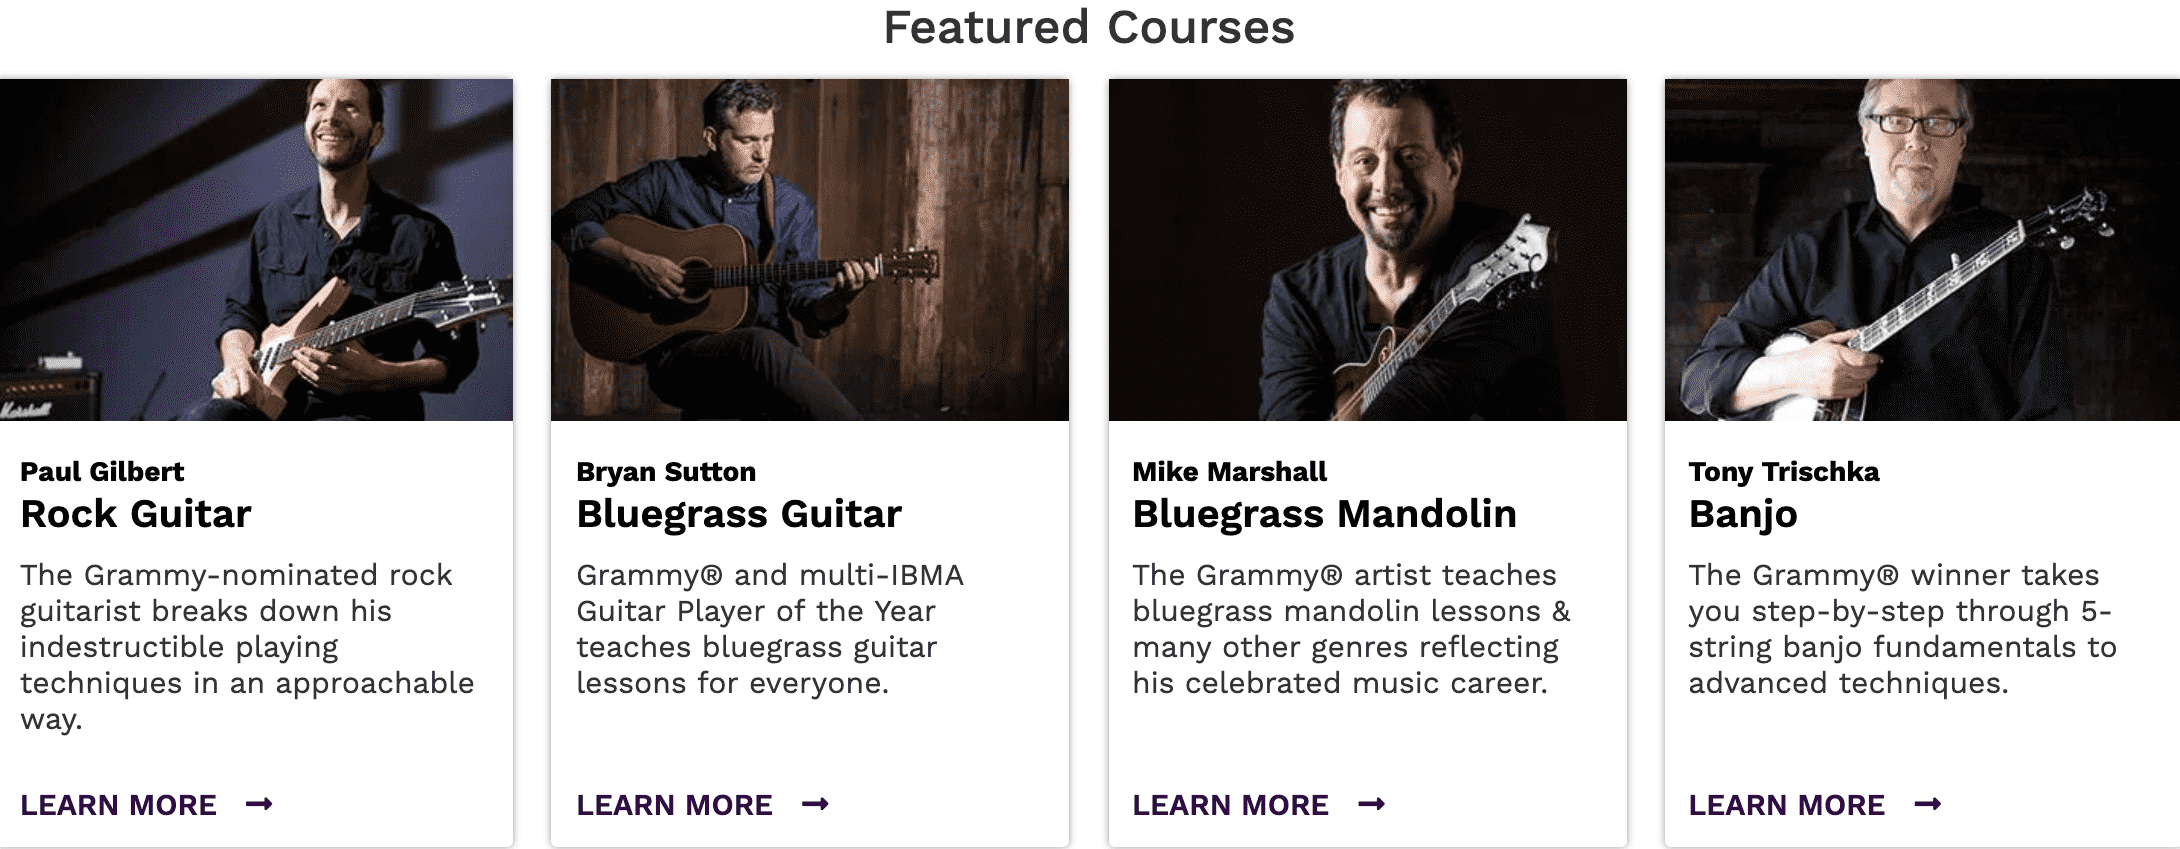Screen dimensions: 2180x849
Task: Click the Bluegrass Mandolin course title
Action: 1324,514
